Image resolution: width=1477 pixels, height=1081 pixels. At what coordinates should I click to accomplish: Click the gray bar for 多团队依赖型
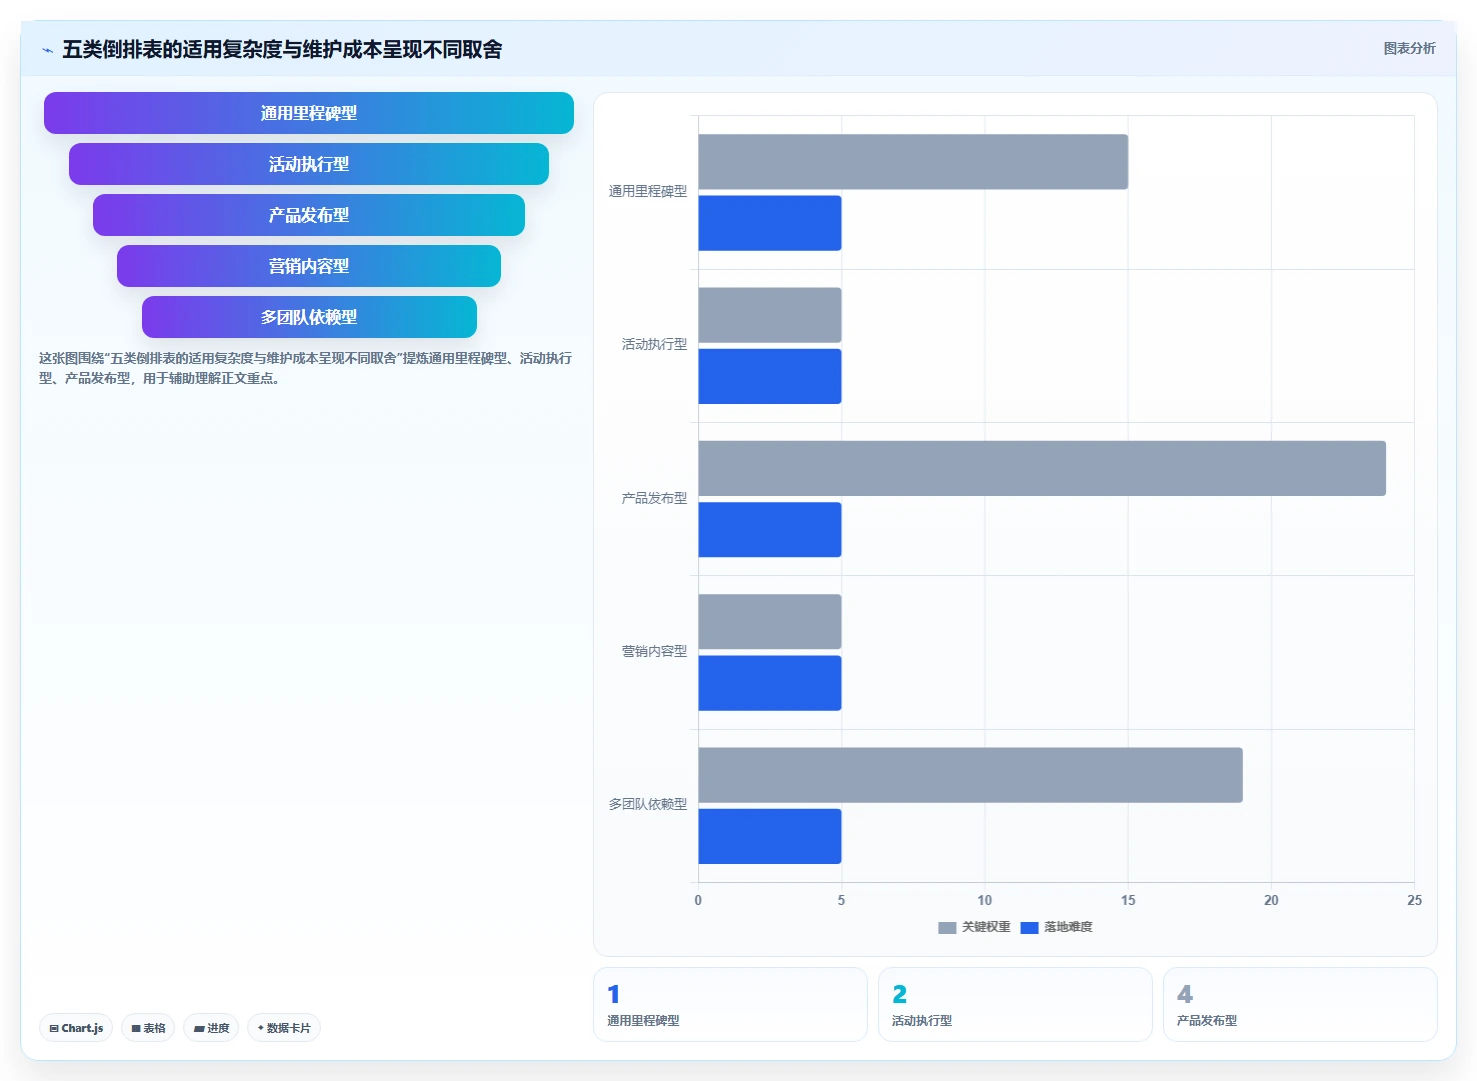(x=970, y=775)
